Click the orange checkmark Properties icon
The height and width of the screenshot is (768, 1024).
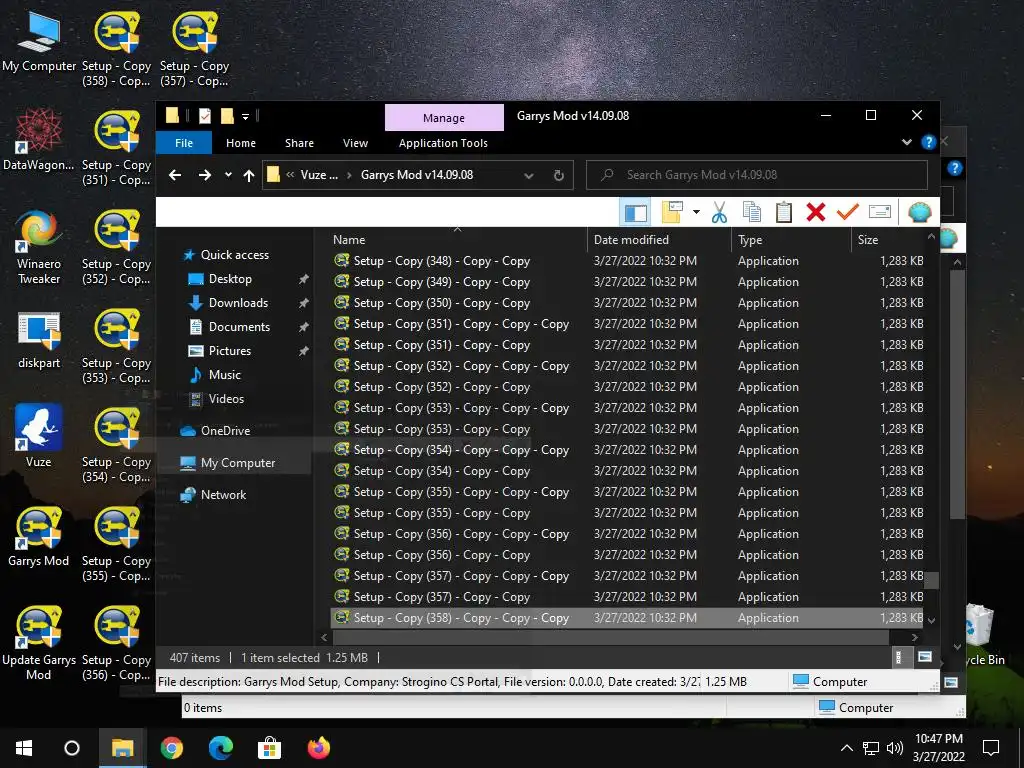[848, 212]
